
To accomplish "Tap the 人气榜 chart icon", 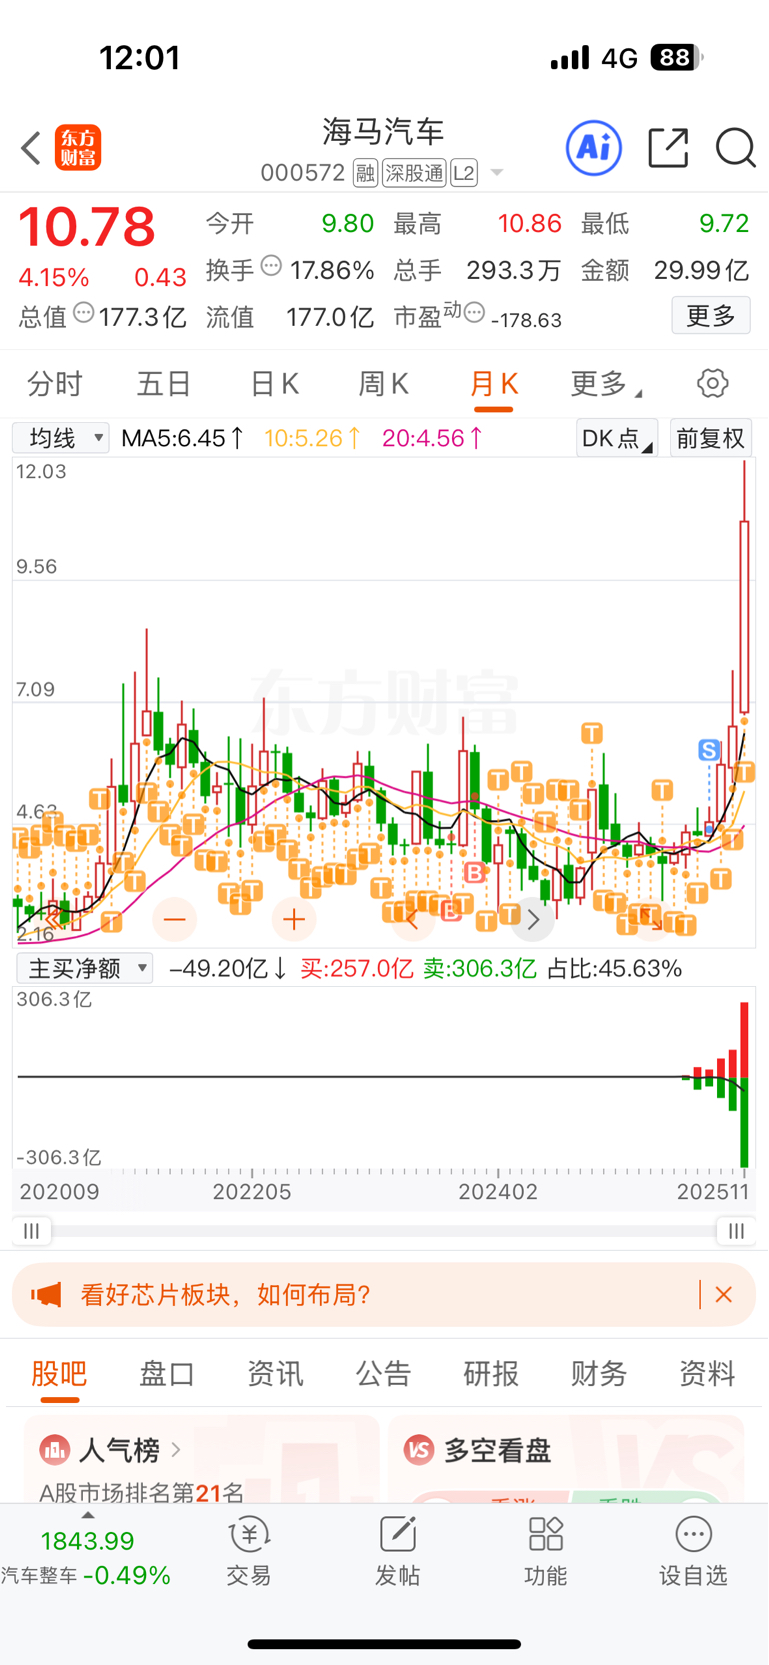I will pyautogui.click(x=54, y=1449).
